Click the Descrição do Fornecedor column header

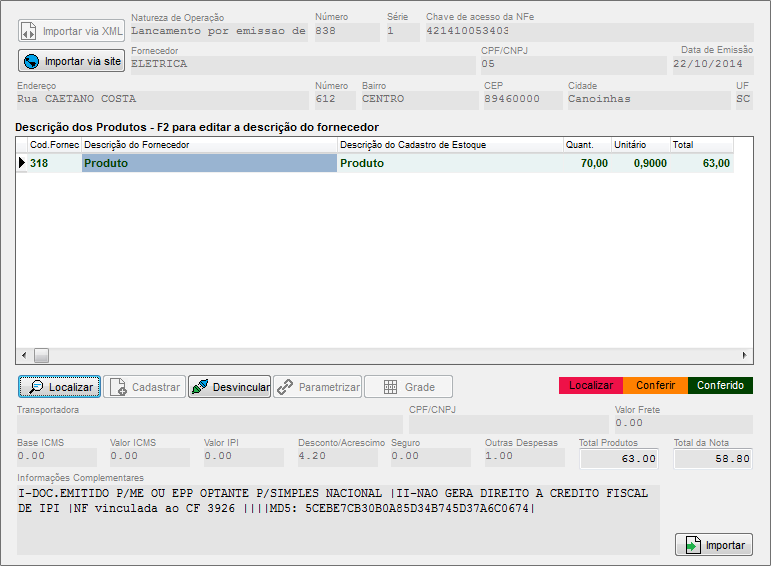pos(209,145)
